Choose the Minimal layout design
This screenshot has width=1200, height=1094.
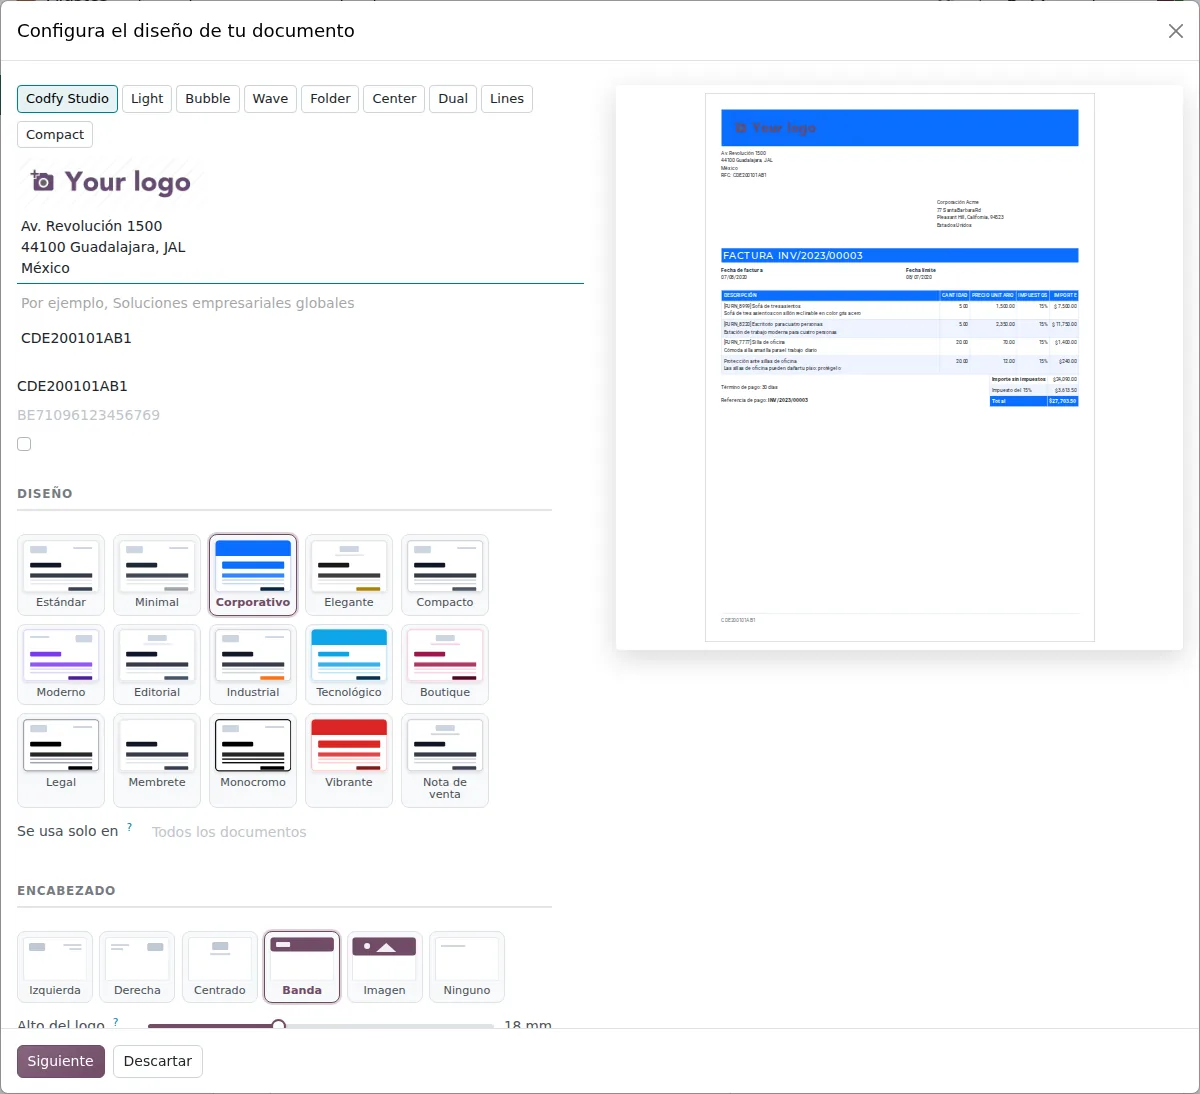coord(157,575)
